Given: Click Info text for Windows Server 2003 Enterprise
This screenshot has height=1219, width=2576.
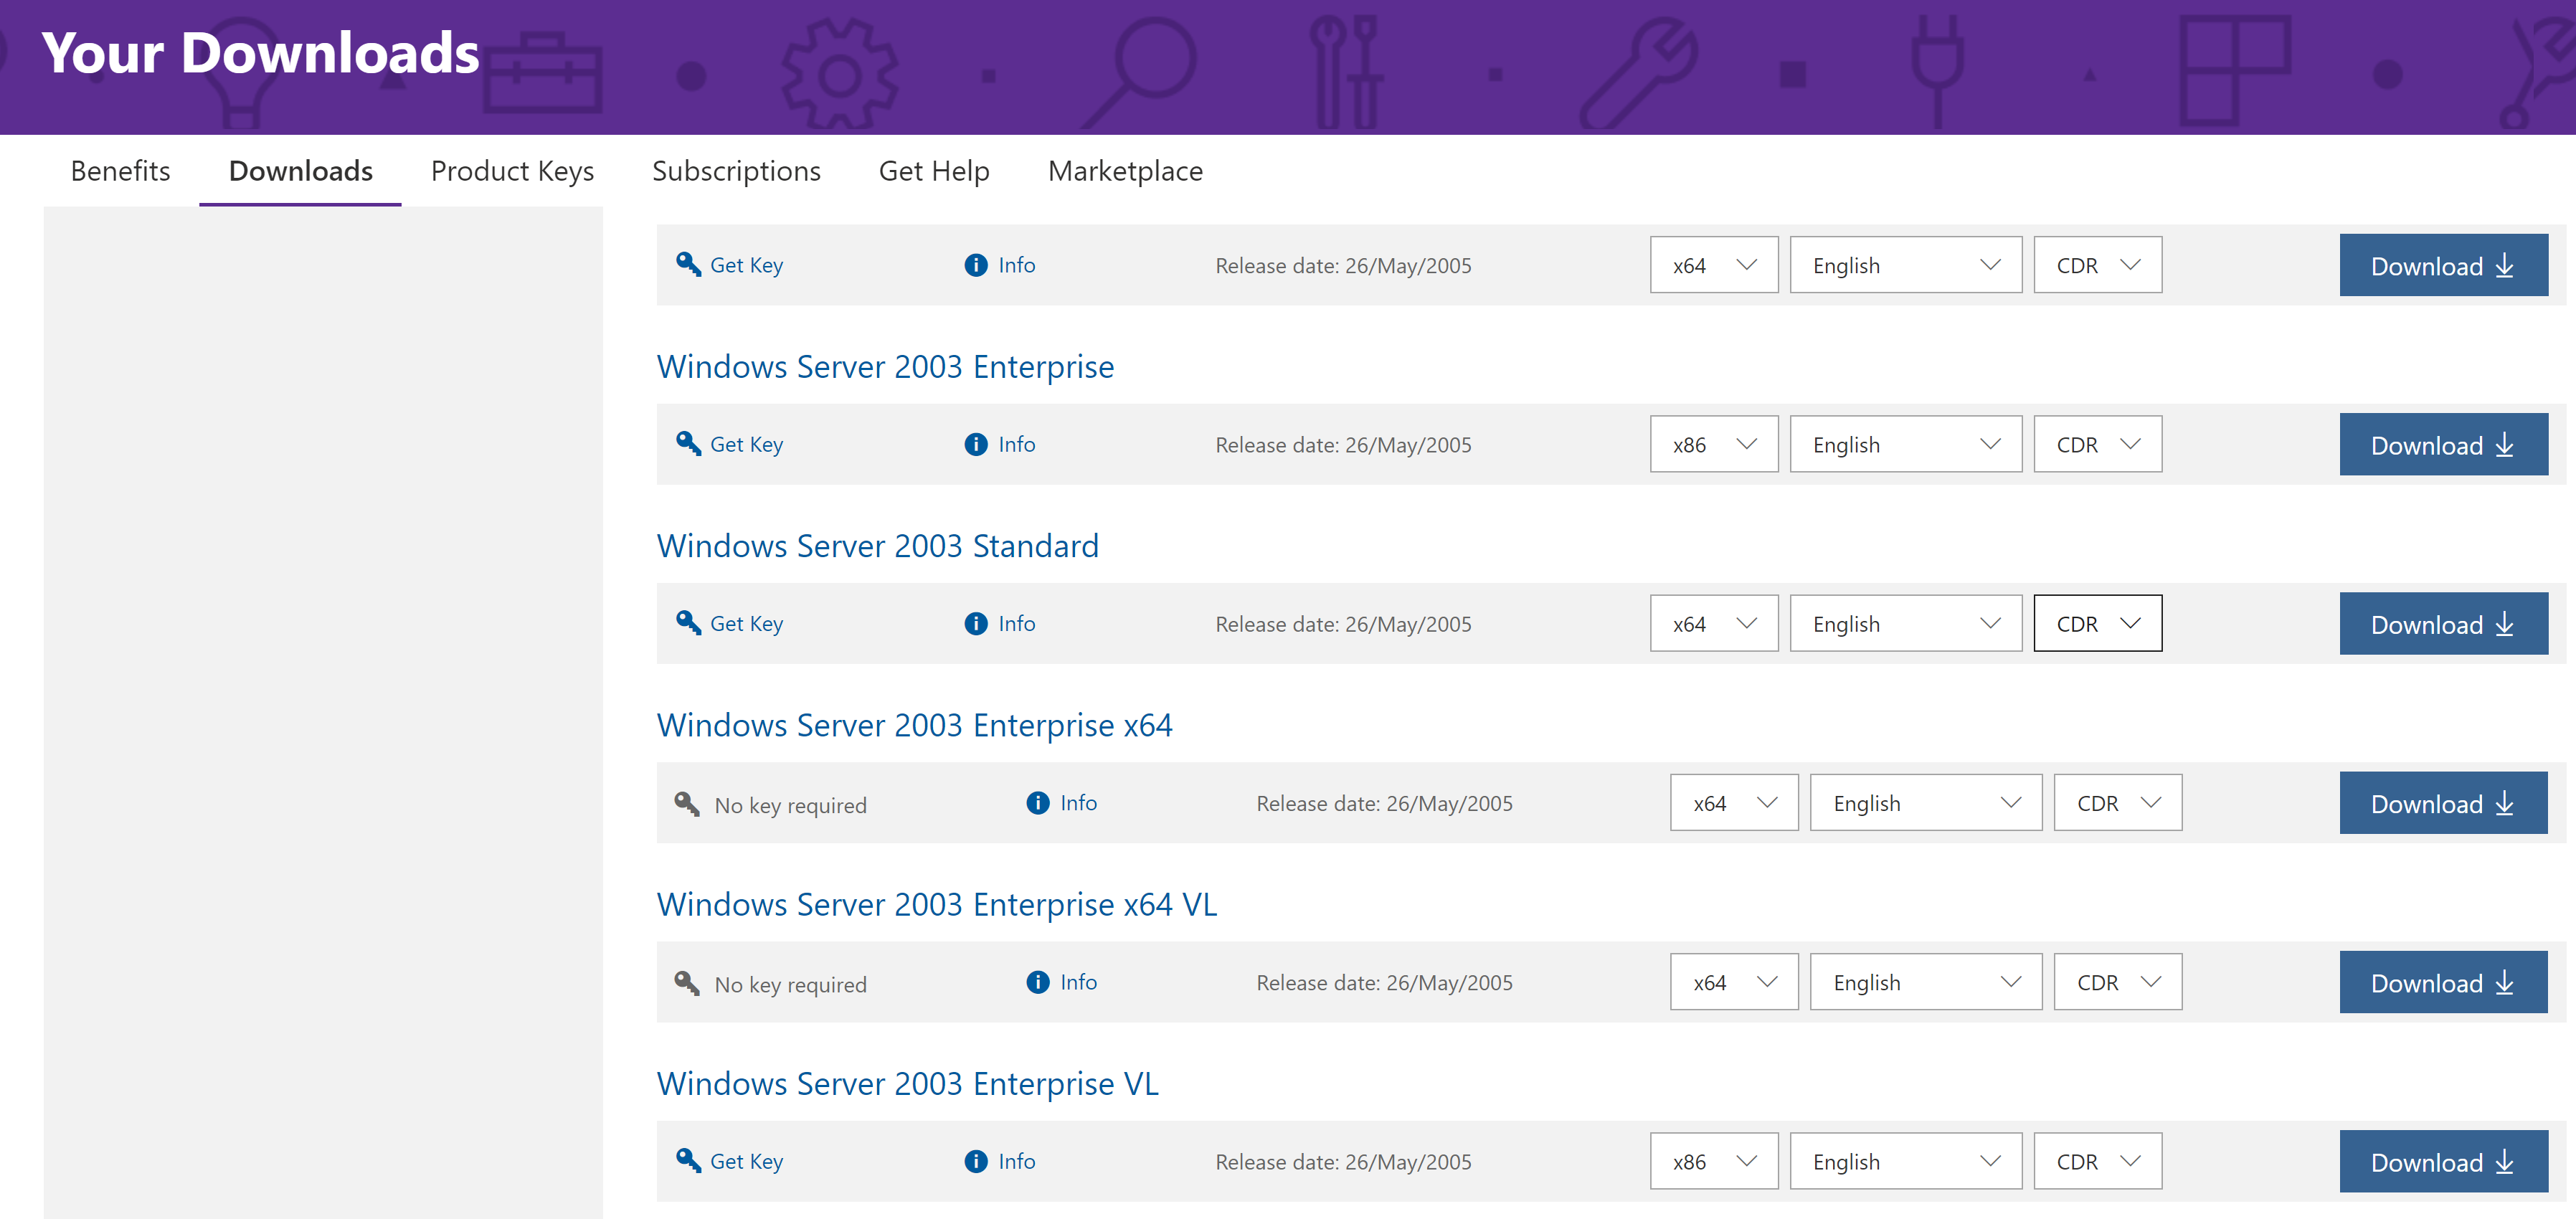Looking at the screenshot, I should click(1016, 444).
